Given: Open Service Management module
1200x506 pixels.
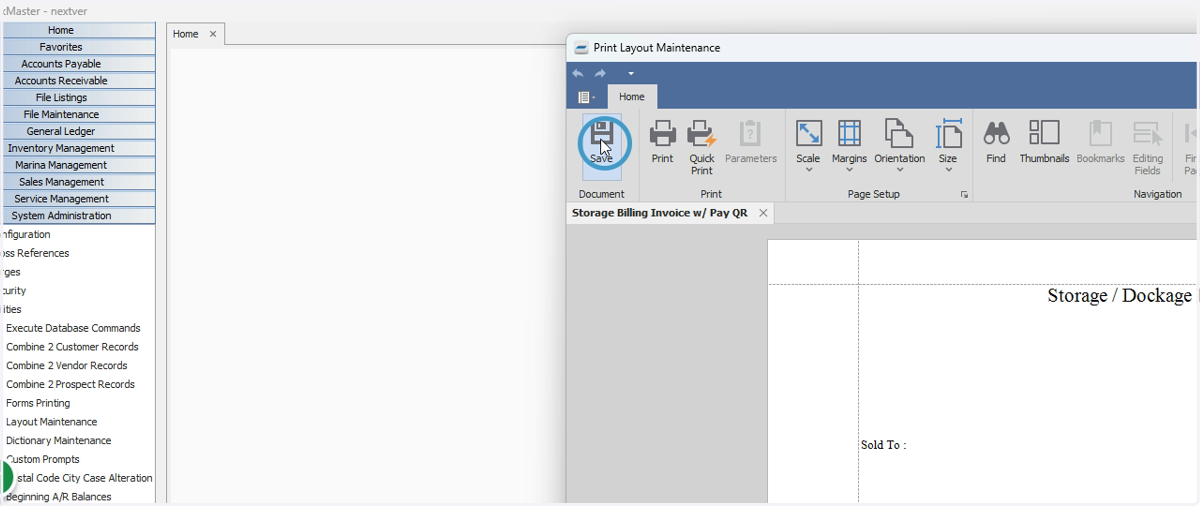Looking at the screenshot, I should pyautogui.click(x=79, y=199).
